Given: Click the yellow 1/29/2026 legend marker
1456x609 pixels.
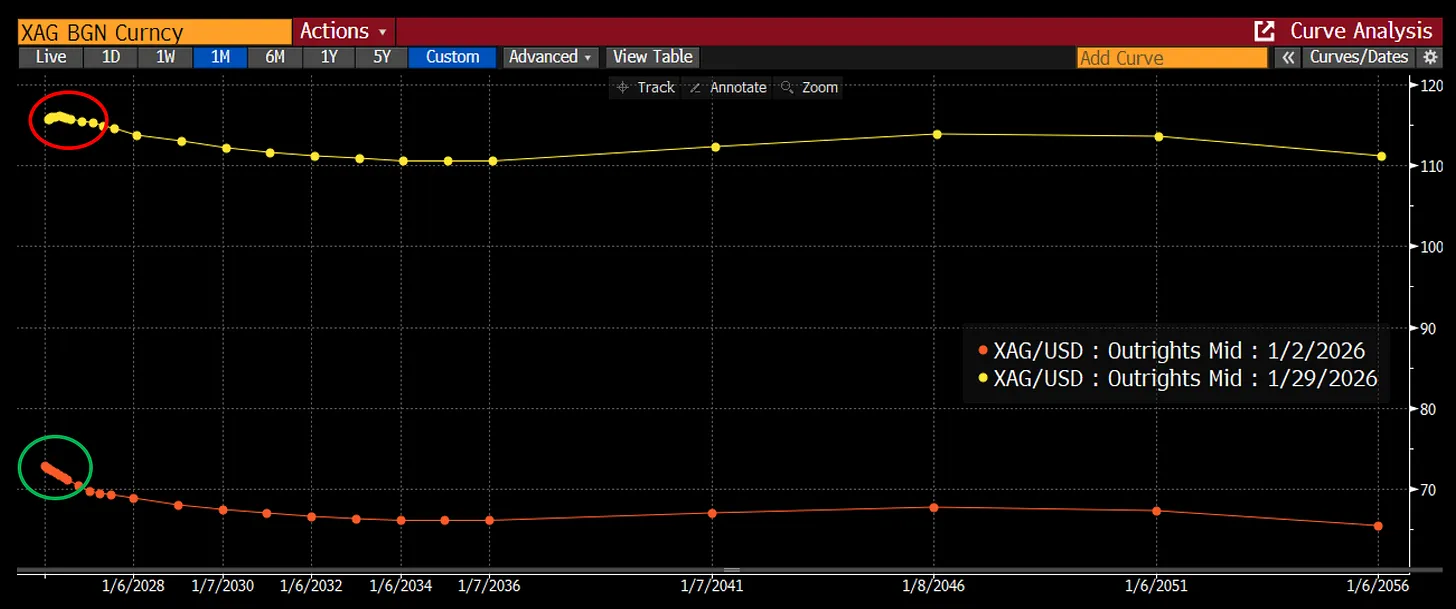Looking at the screenshot, I should [982, 378].
